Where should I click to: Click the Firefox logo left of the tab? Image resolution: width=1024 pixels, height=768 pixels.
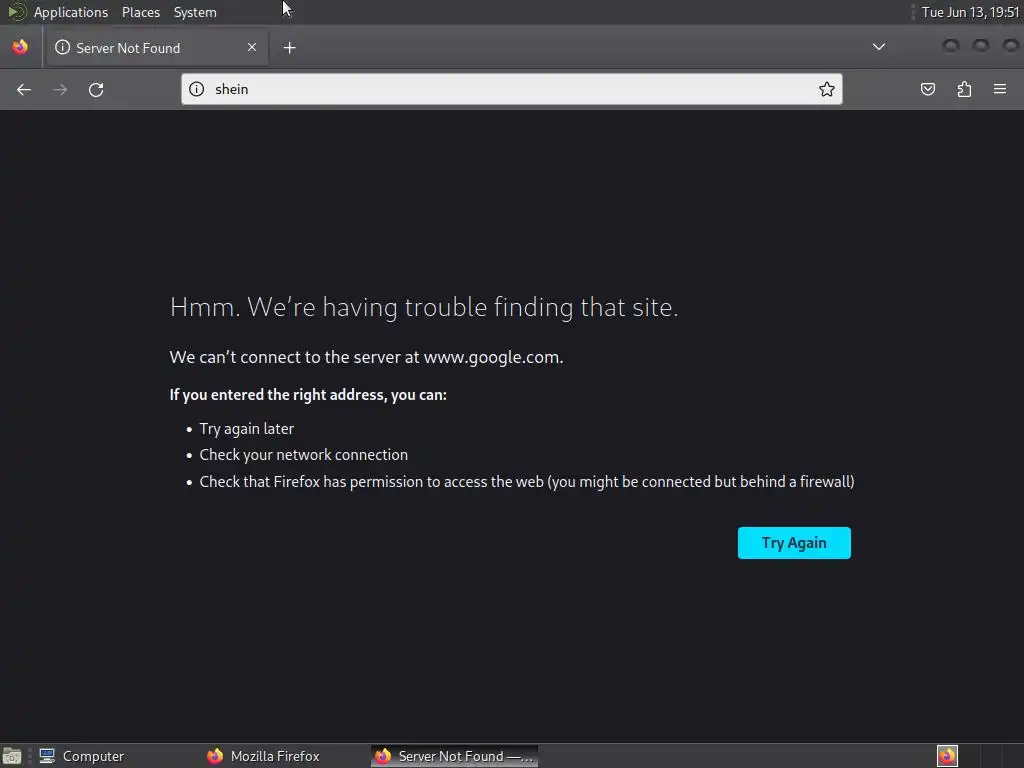click(x=20, y=47)
